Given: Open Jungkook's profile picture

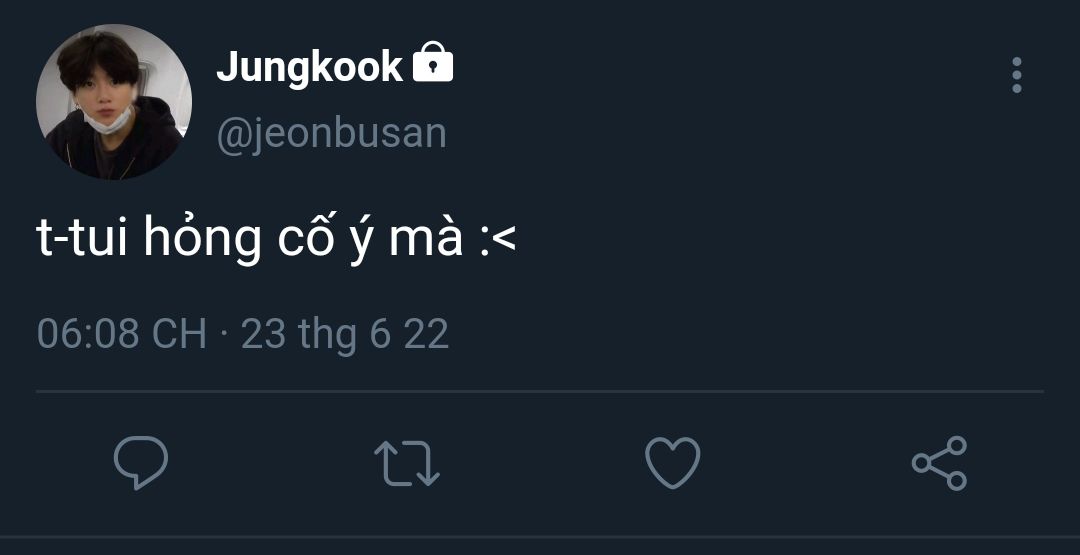Looking at the screenshot, I should click(113, 102).
